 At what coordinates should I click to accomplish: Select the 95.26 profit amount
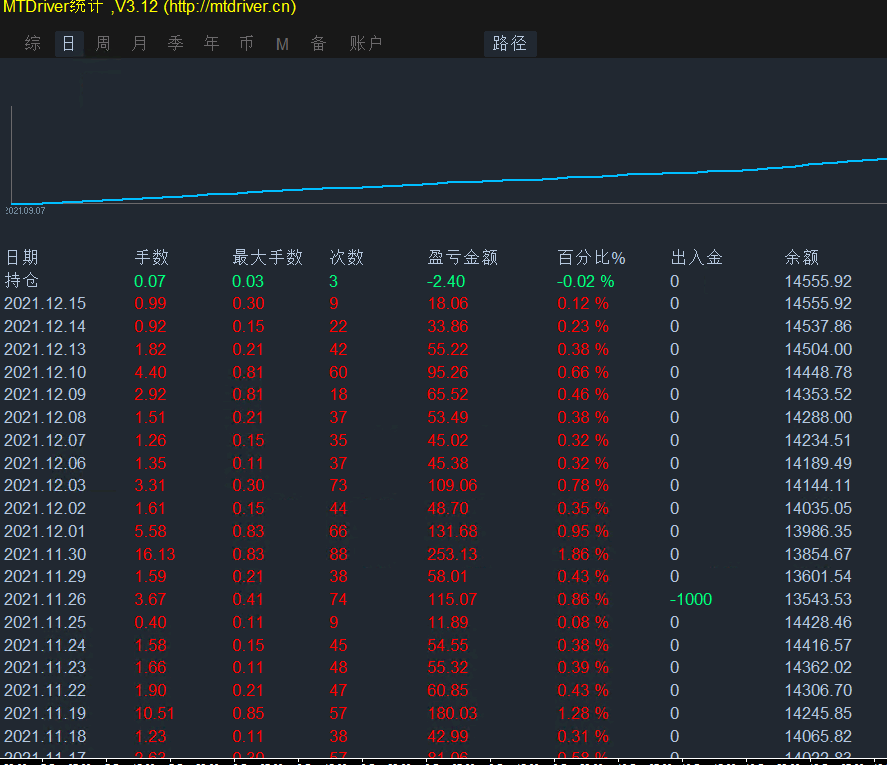click(448, 372)
